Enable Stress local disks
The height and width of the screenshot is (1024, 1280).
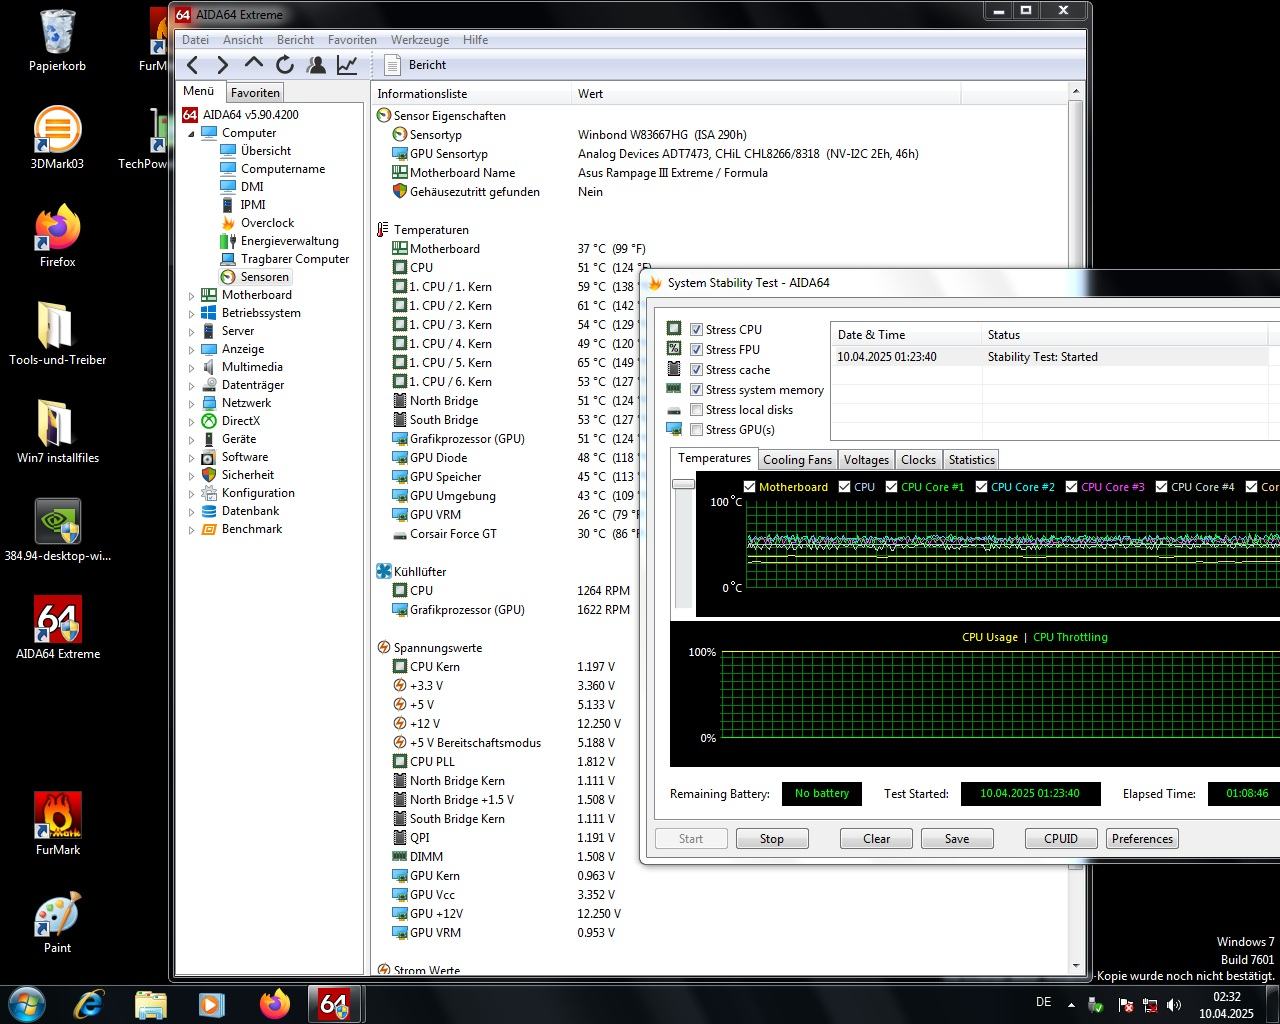pyautogui.click(x=697, y=409)
